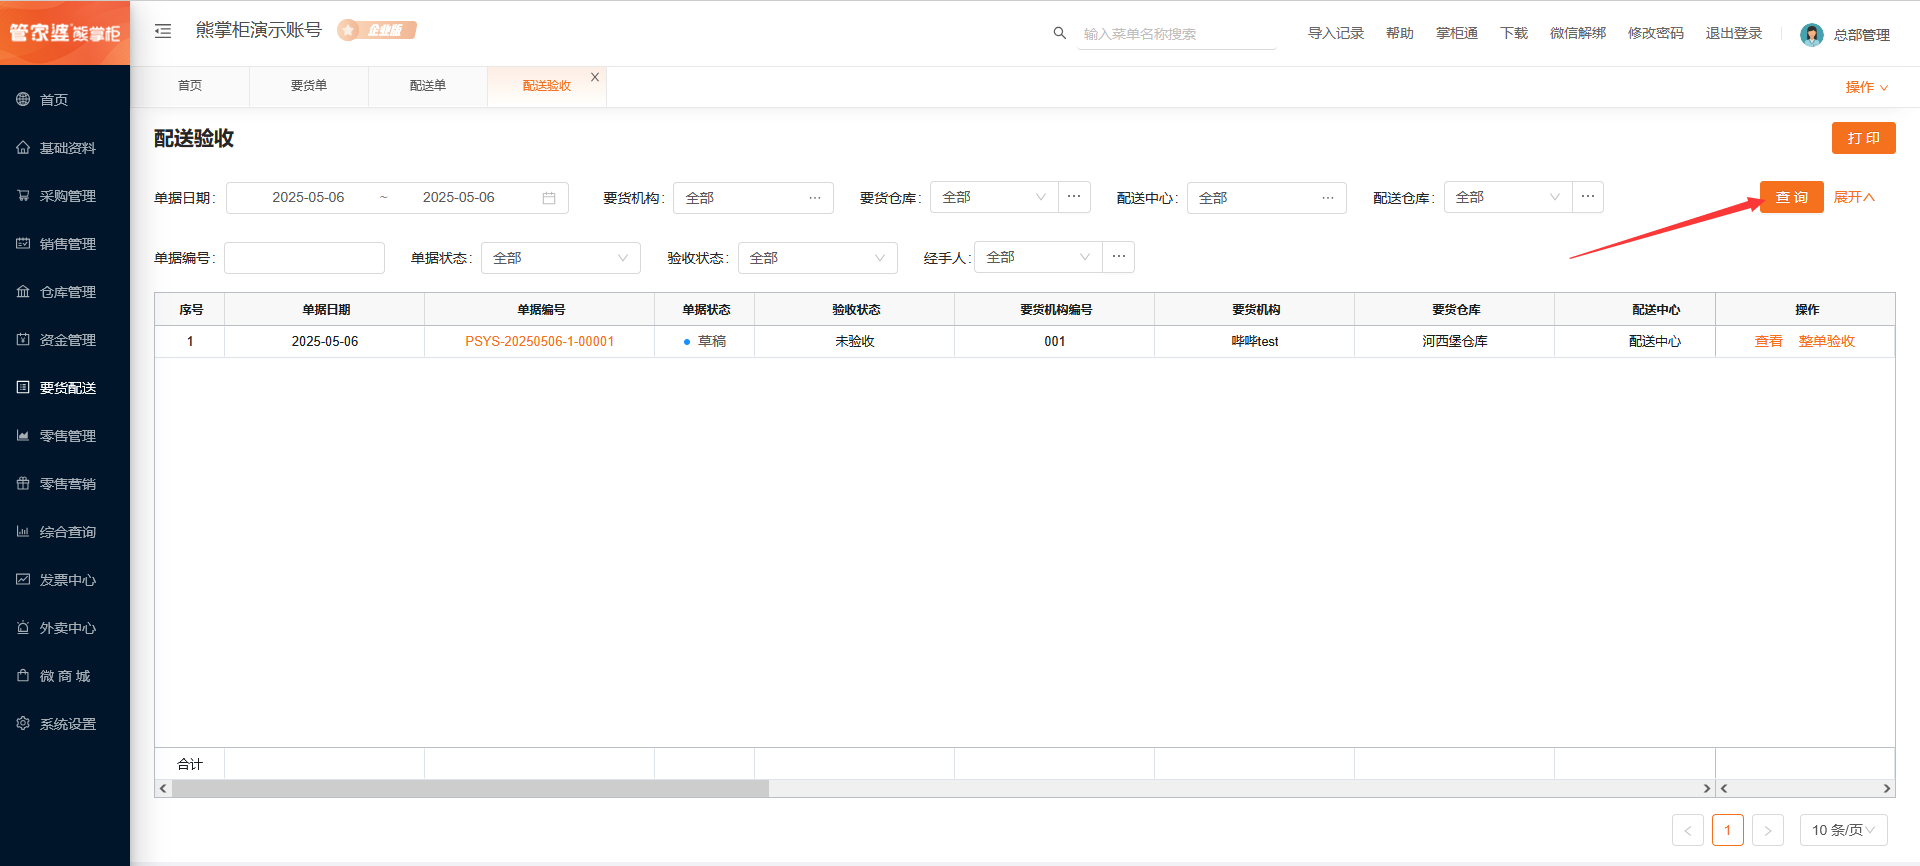Collapse the filters with 展开 toggle
This screenshot has width=1920, height=866.
coord(1854,198)
